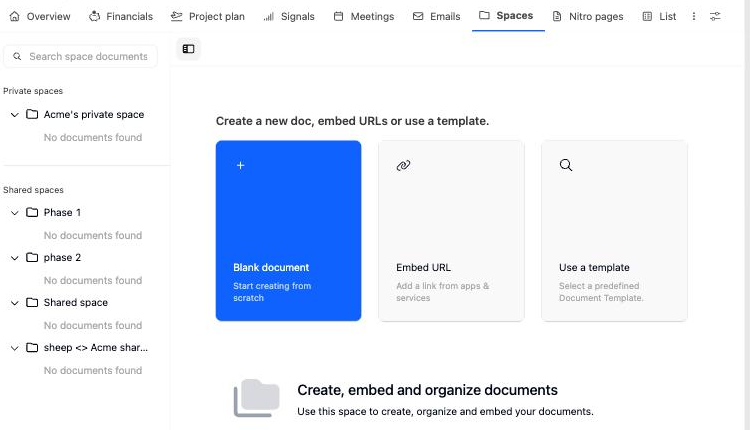Click the Financials piggy bank icon
Viewport: 750px width, 430px height.
(x=94, y=16)
